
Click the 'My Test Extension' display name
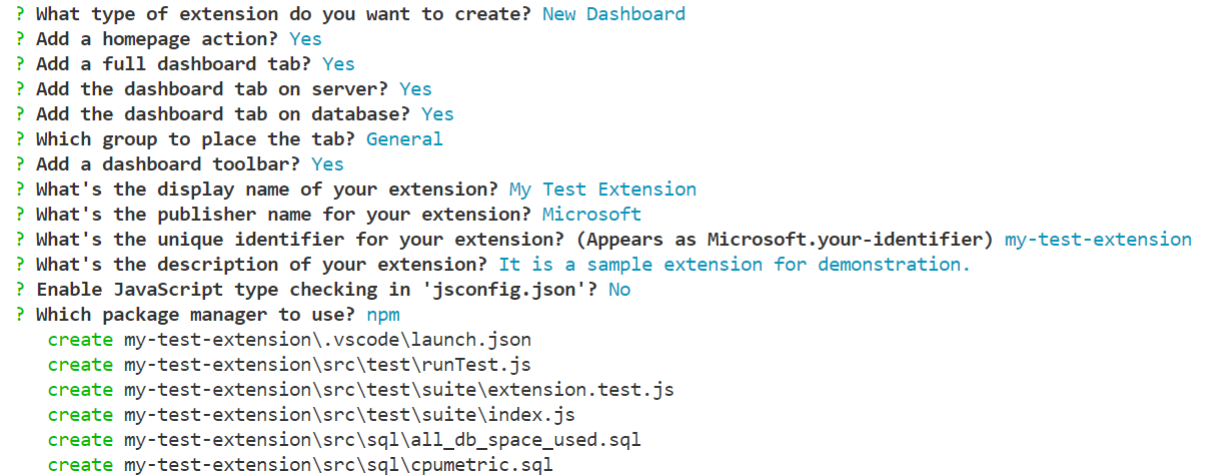[602, 189]
